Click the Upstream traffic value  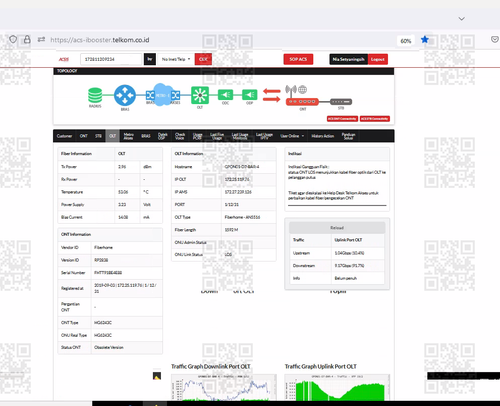point(349,253)
